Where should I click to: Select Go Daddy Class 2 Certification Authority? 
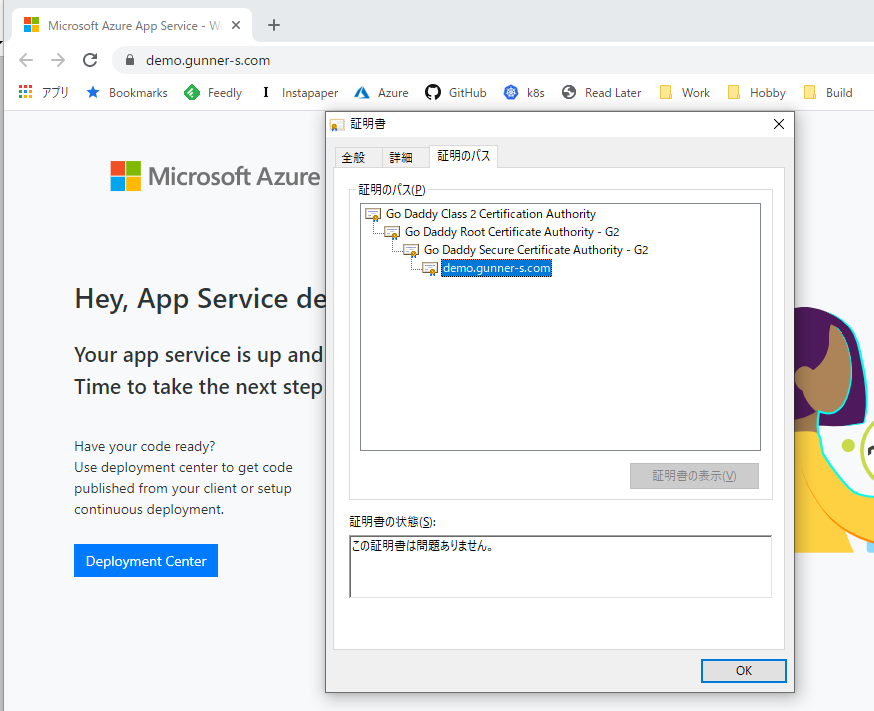(x=491, y=214)
